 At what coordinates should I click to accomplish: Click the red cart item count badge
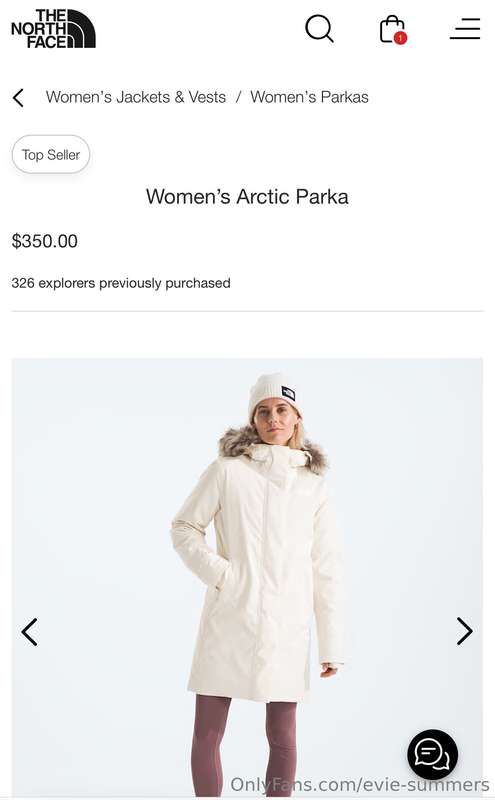pos(401,38)
